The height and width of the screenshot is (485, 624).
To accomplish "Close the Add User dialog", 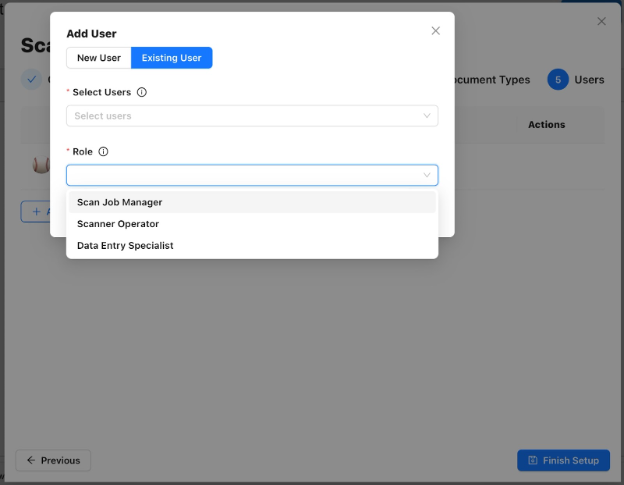I will [435, 31].
